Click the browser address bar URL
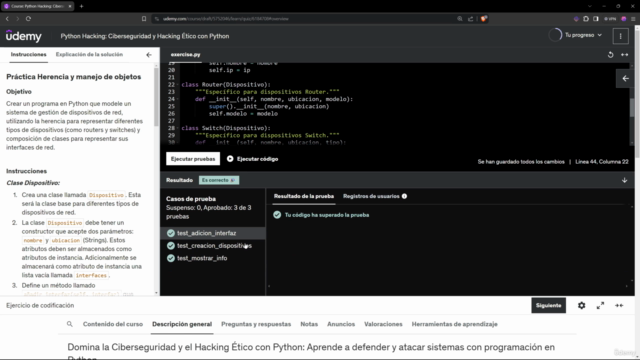Viewport: 640px width, 360px height. [226, 19]
